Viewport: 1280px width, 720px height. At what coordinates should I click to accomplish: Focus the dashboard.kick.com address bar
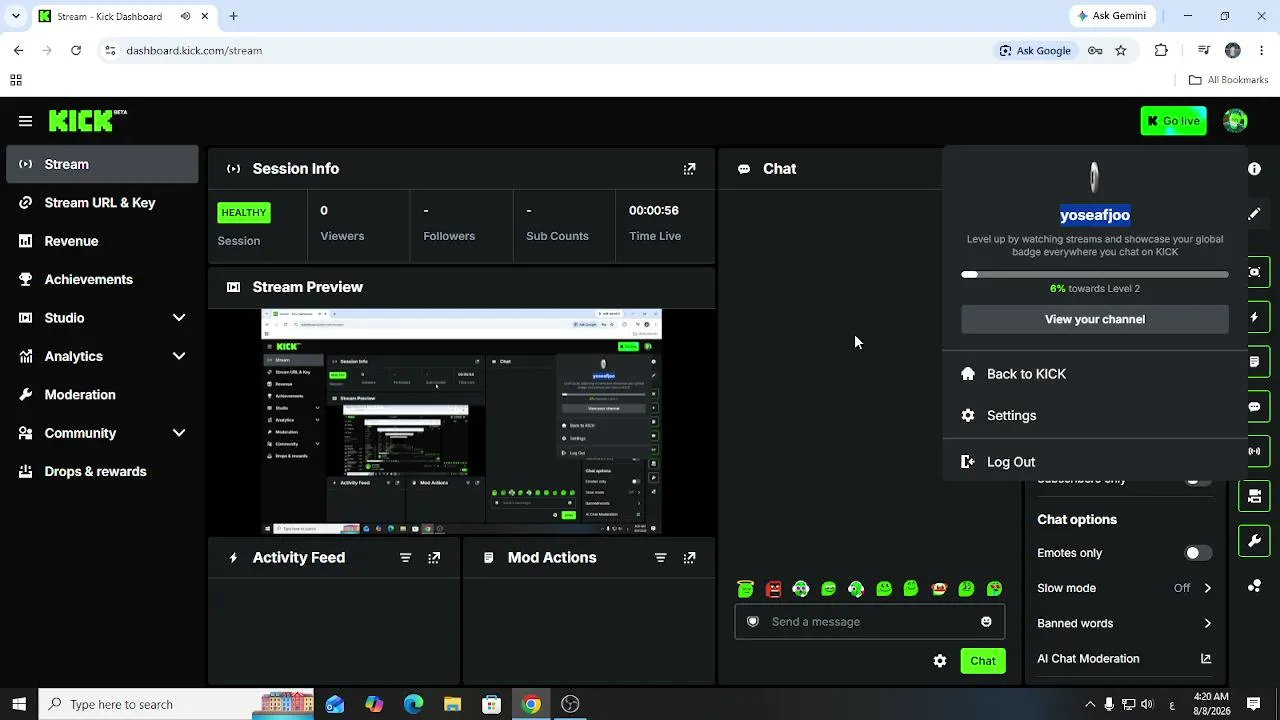(550, 50)
